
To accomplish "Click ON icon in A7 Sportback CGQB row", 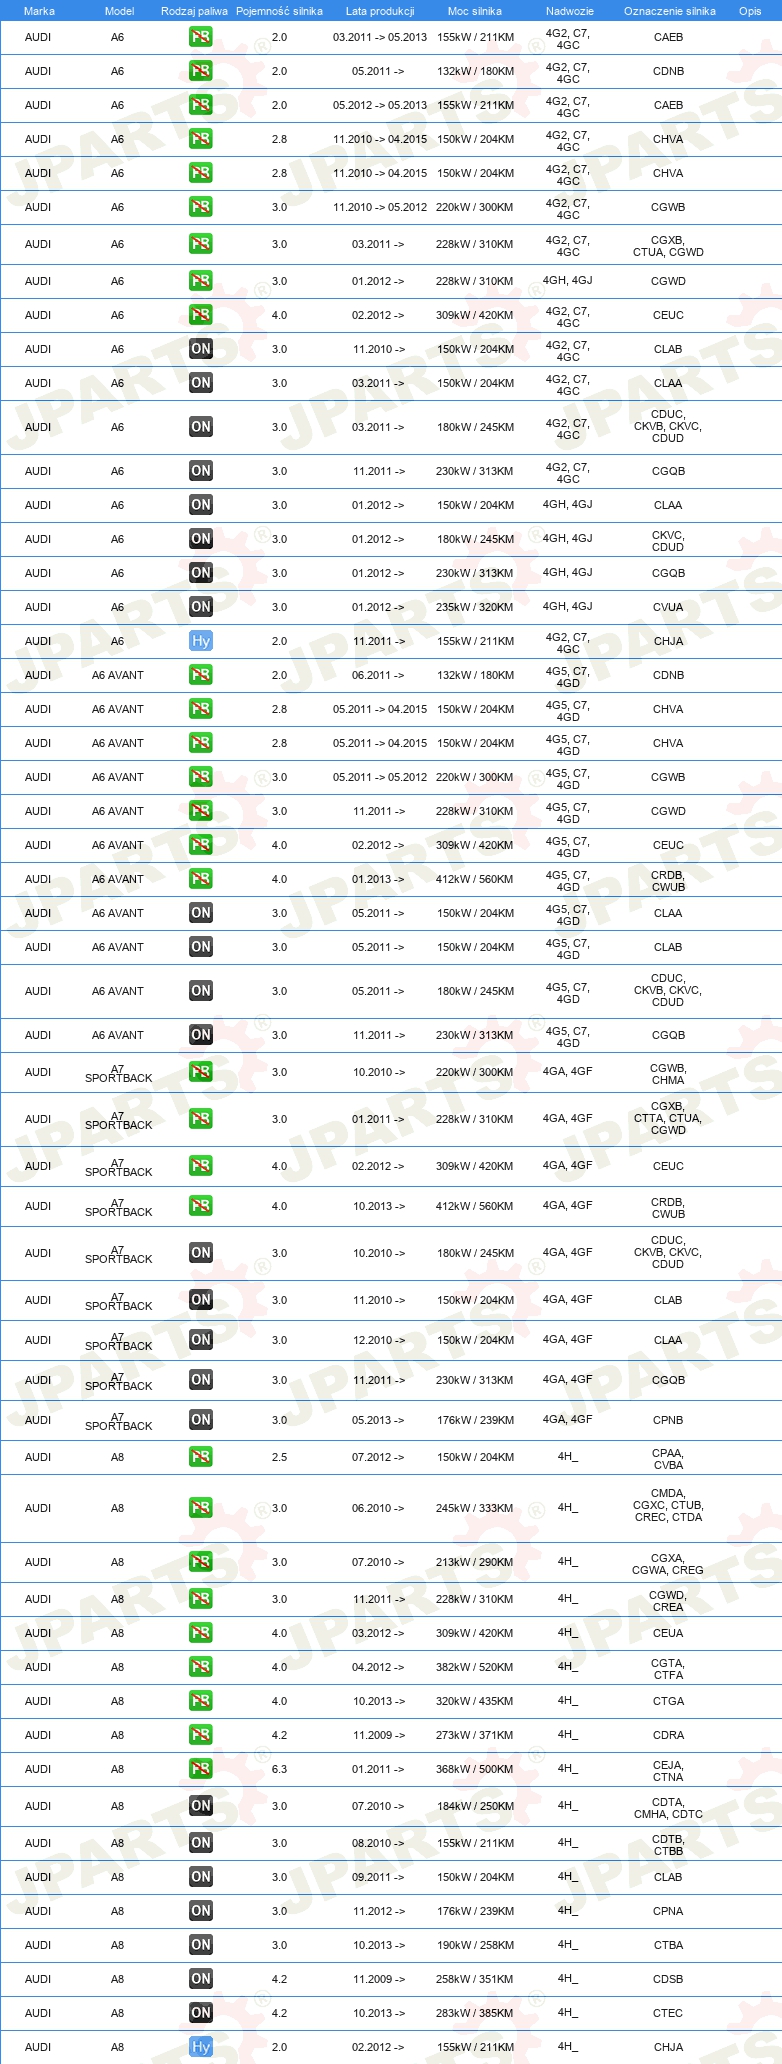I will pyautogui.click(x=201, y=1380).
